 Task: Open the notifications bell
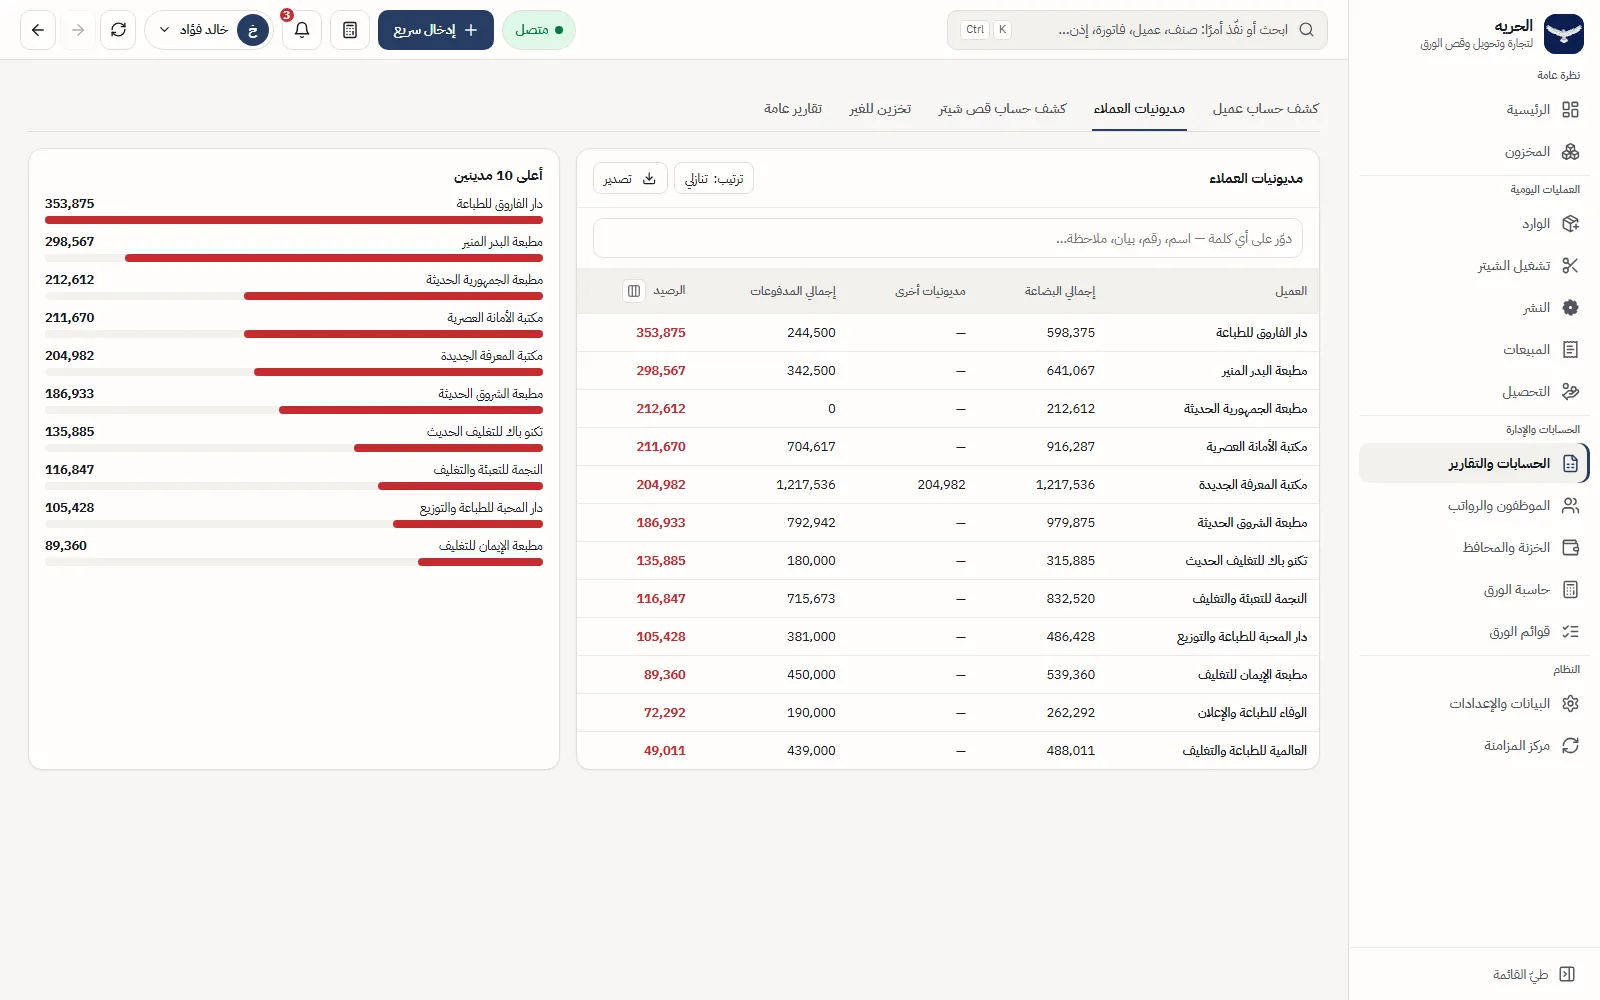click(302, 30)
